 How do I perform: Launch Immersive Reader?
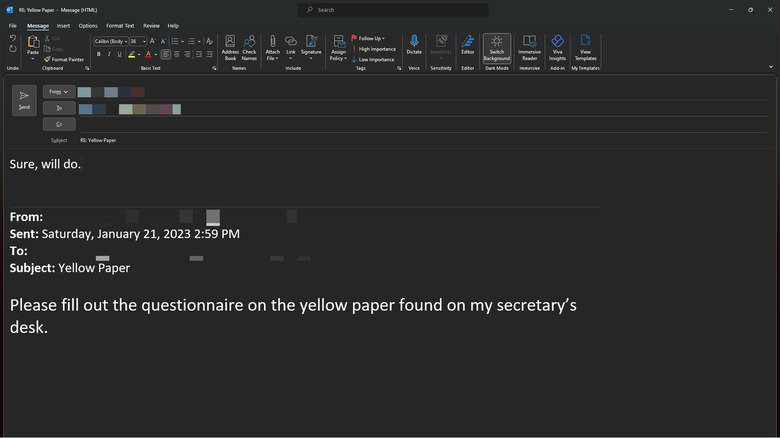(529, 48)
